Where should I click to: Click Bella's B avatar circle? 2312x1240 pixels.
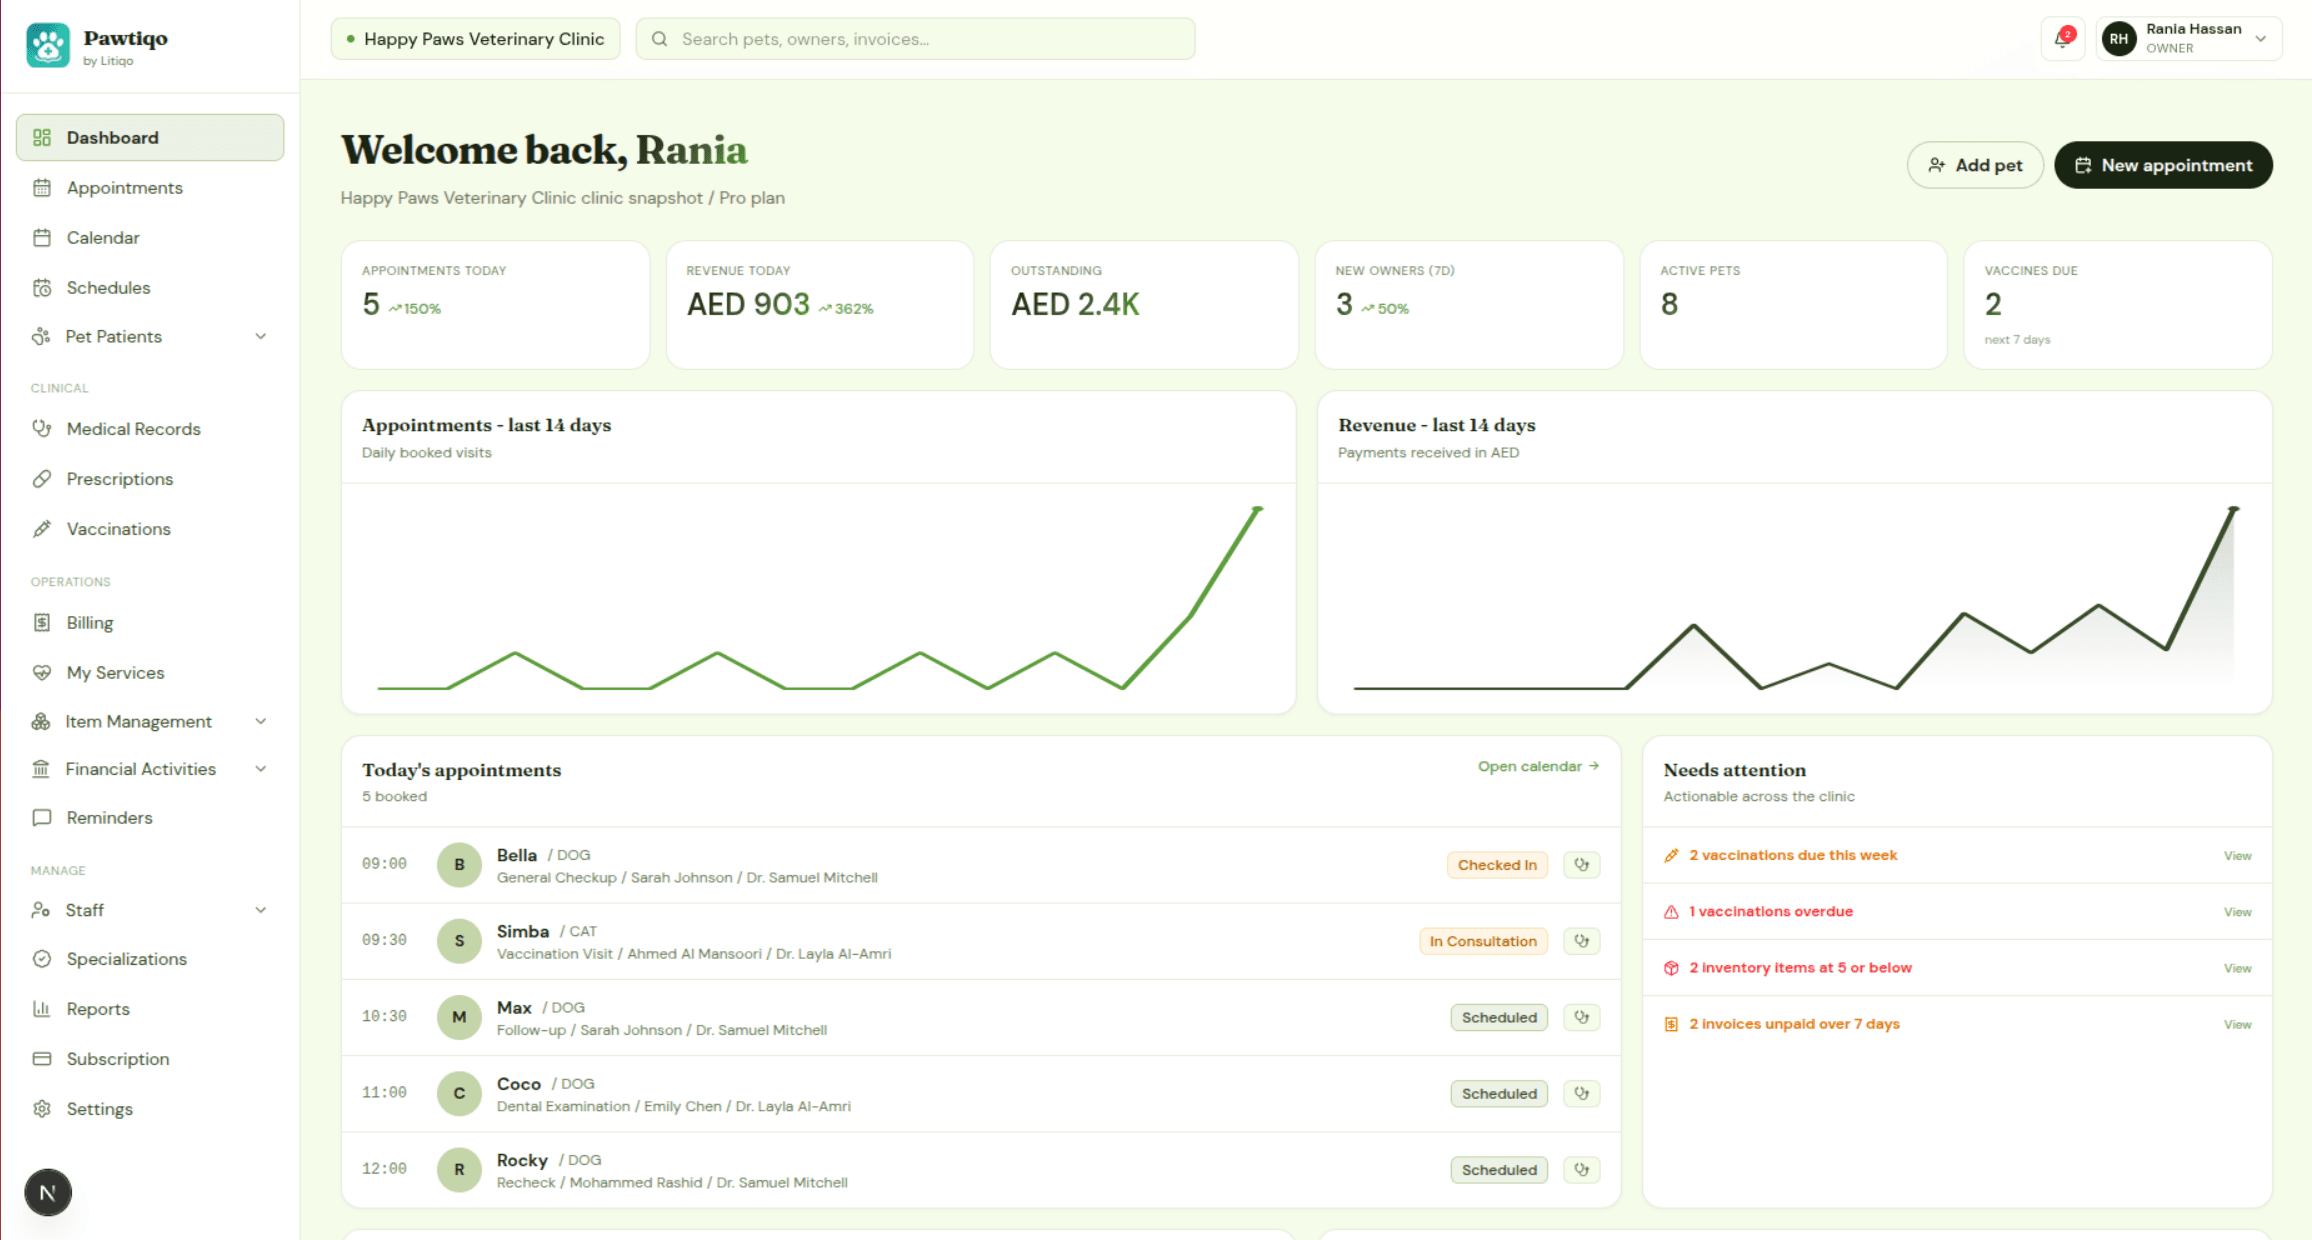pos(459,864)
